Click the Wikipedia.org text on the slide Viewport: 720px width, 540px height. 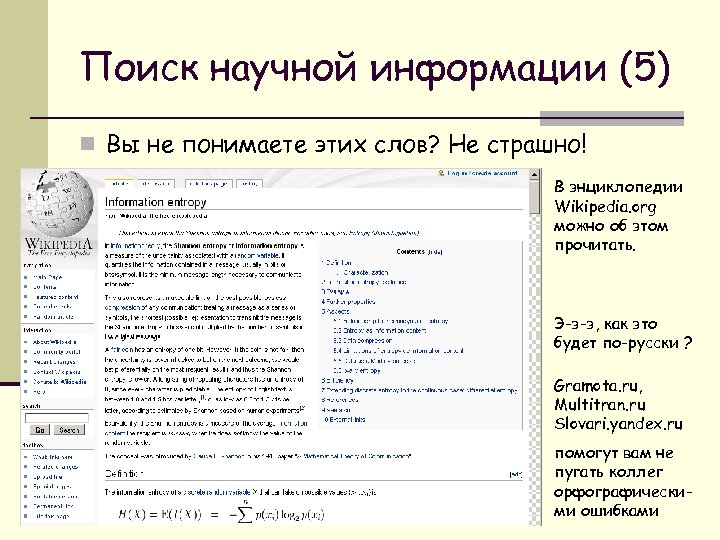[x=605, y=207]
